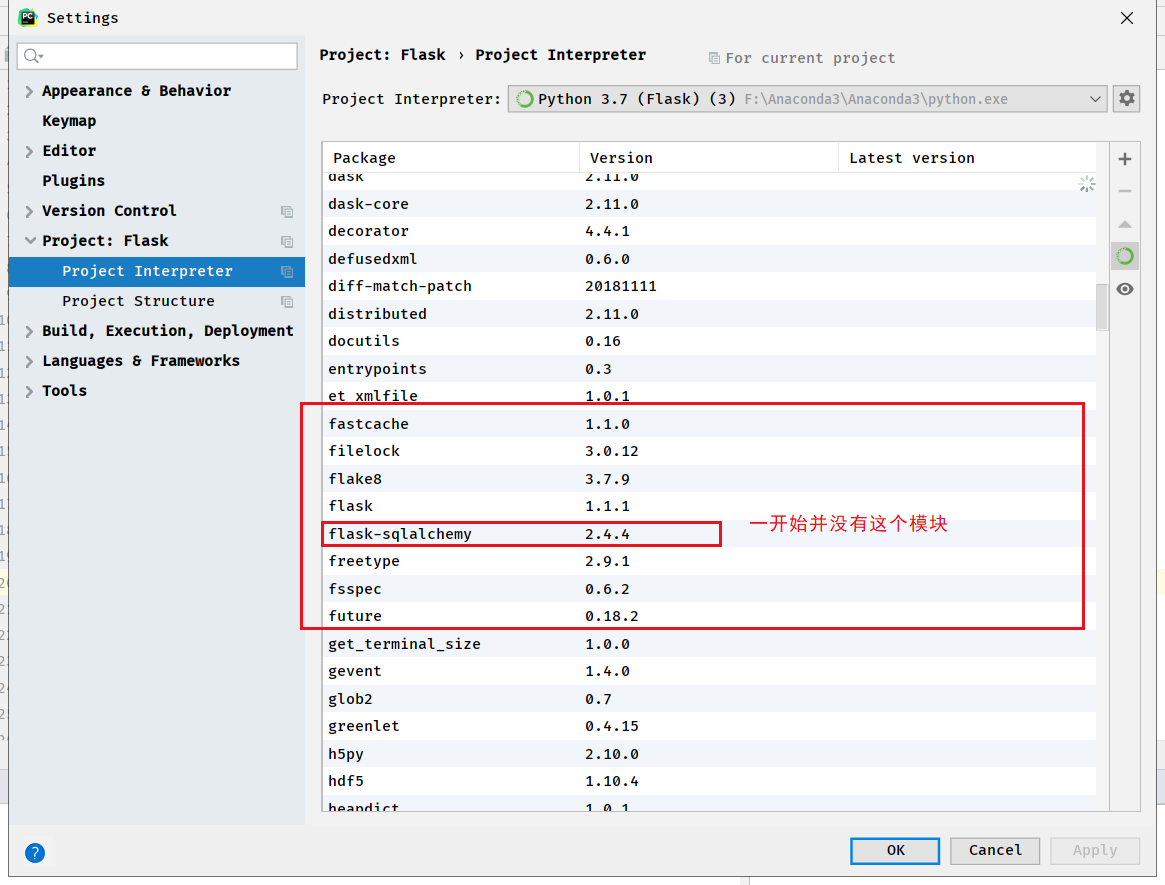Image resolution: width=1165 pixels, height=885 pixels.
Task: Click the For current project icon
Action: click(x=714, y=58)
